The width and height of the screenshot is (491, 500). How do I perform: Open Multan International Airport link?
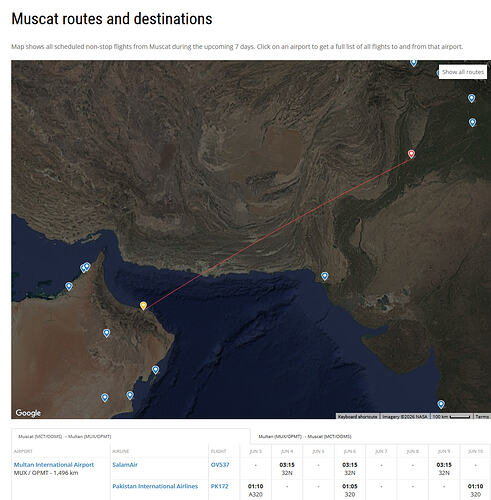click(54, 464)
